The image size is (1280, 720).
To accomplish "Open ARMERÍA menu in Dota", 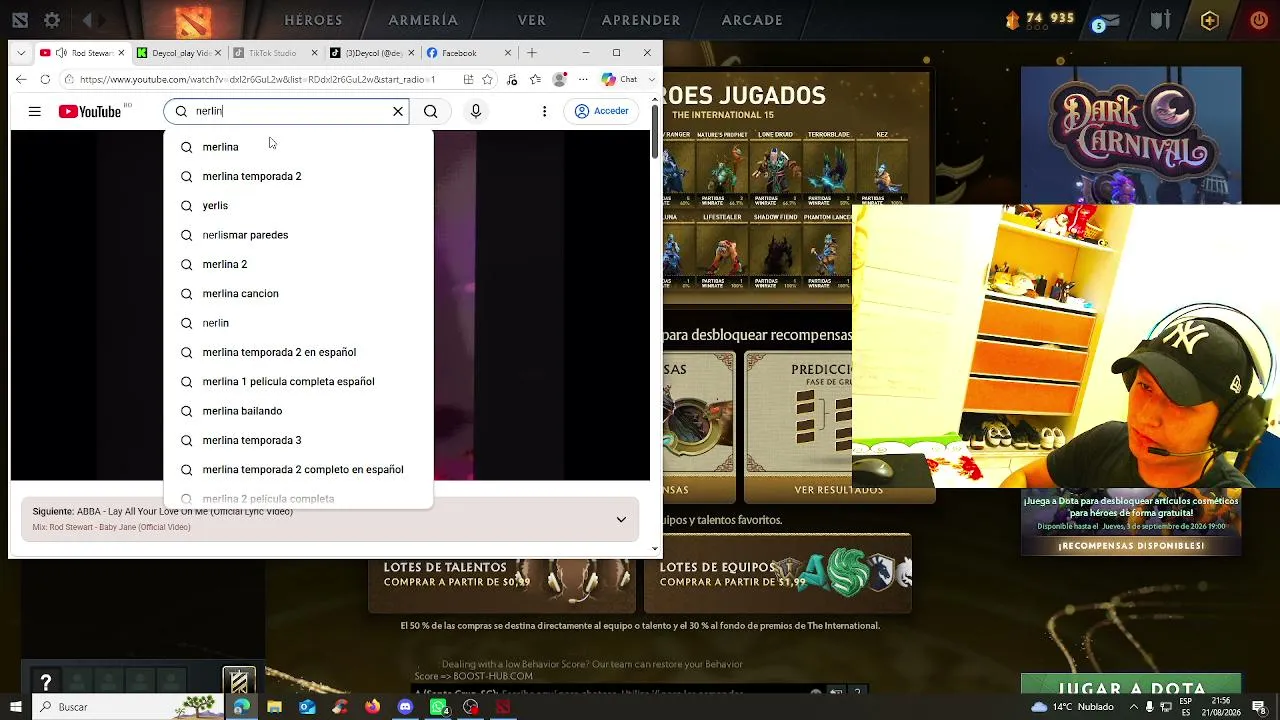I will coord(423,20).
